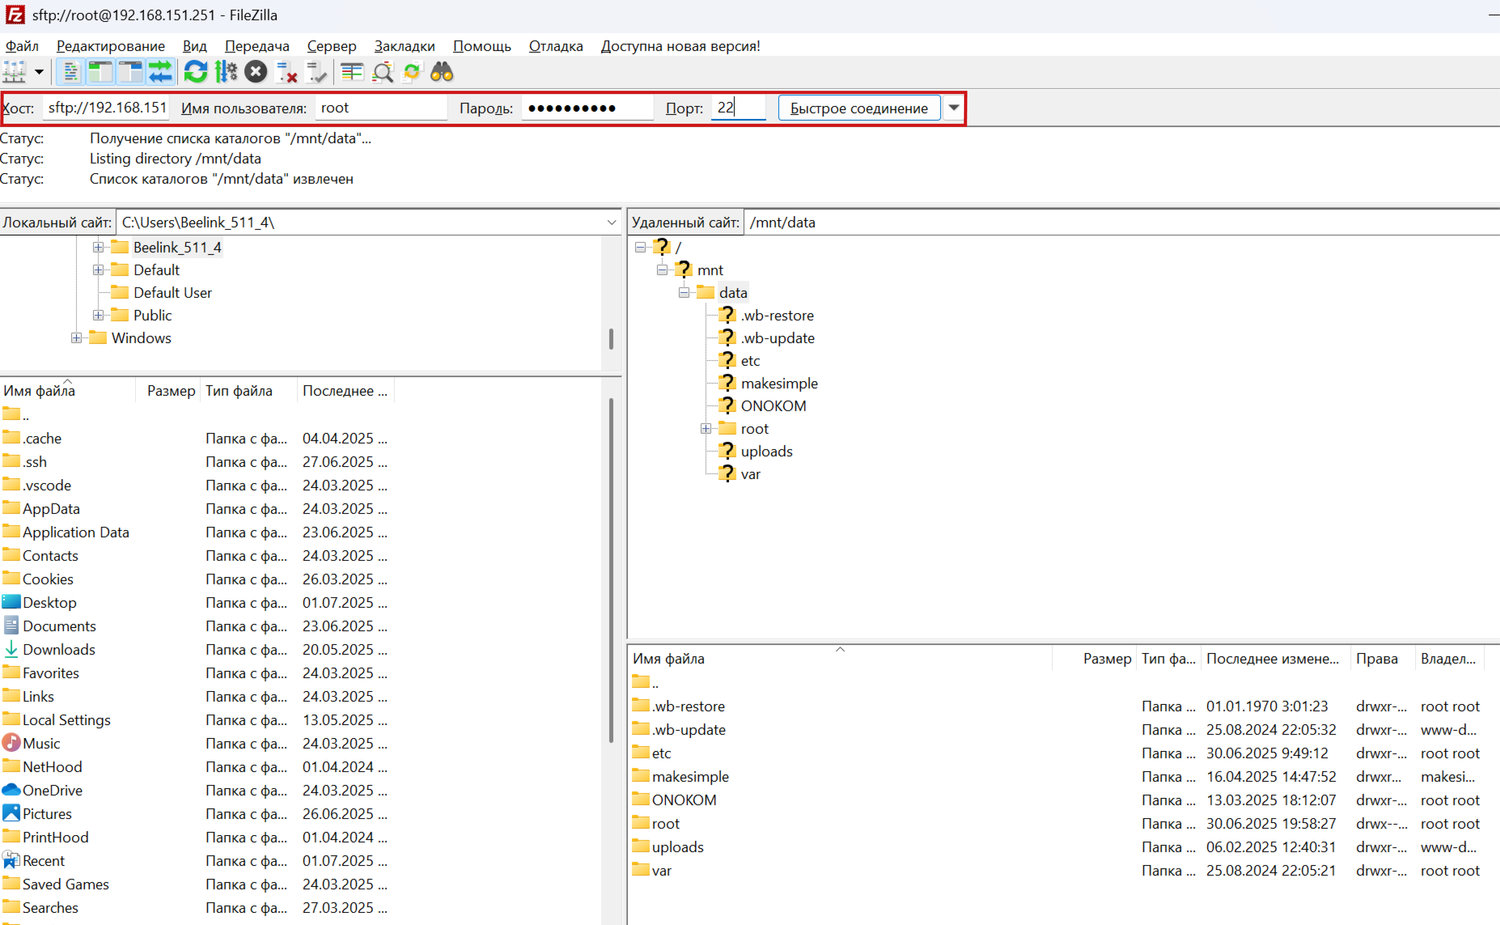Select the Documents folder icon in local list

point(11,626)
